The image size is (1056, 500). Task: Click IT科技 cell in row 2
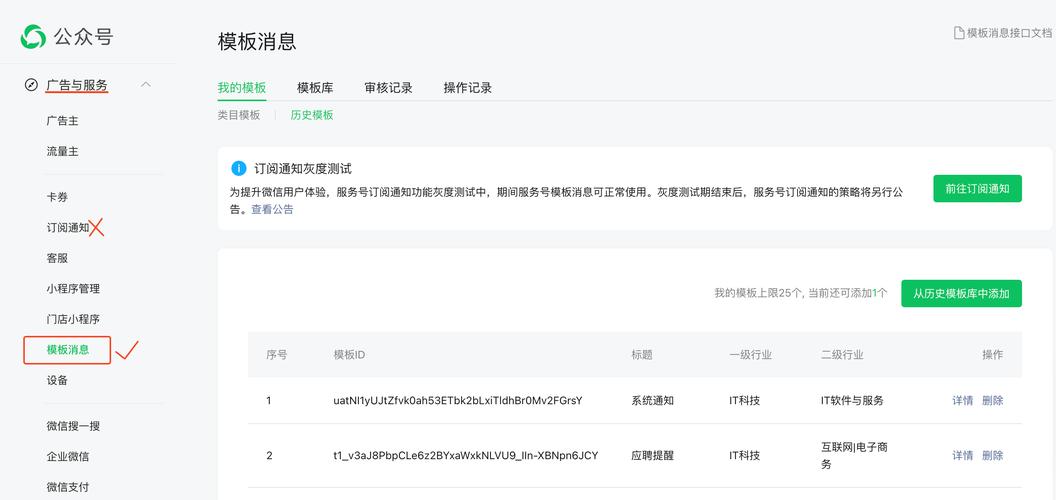pos(744,456)
